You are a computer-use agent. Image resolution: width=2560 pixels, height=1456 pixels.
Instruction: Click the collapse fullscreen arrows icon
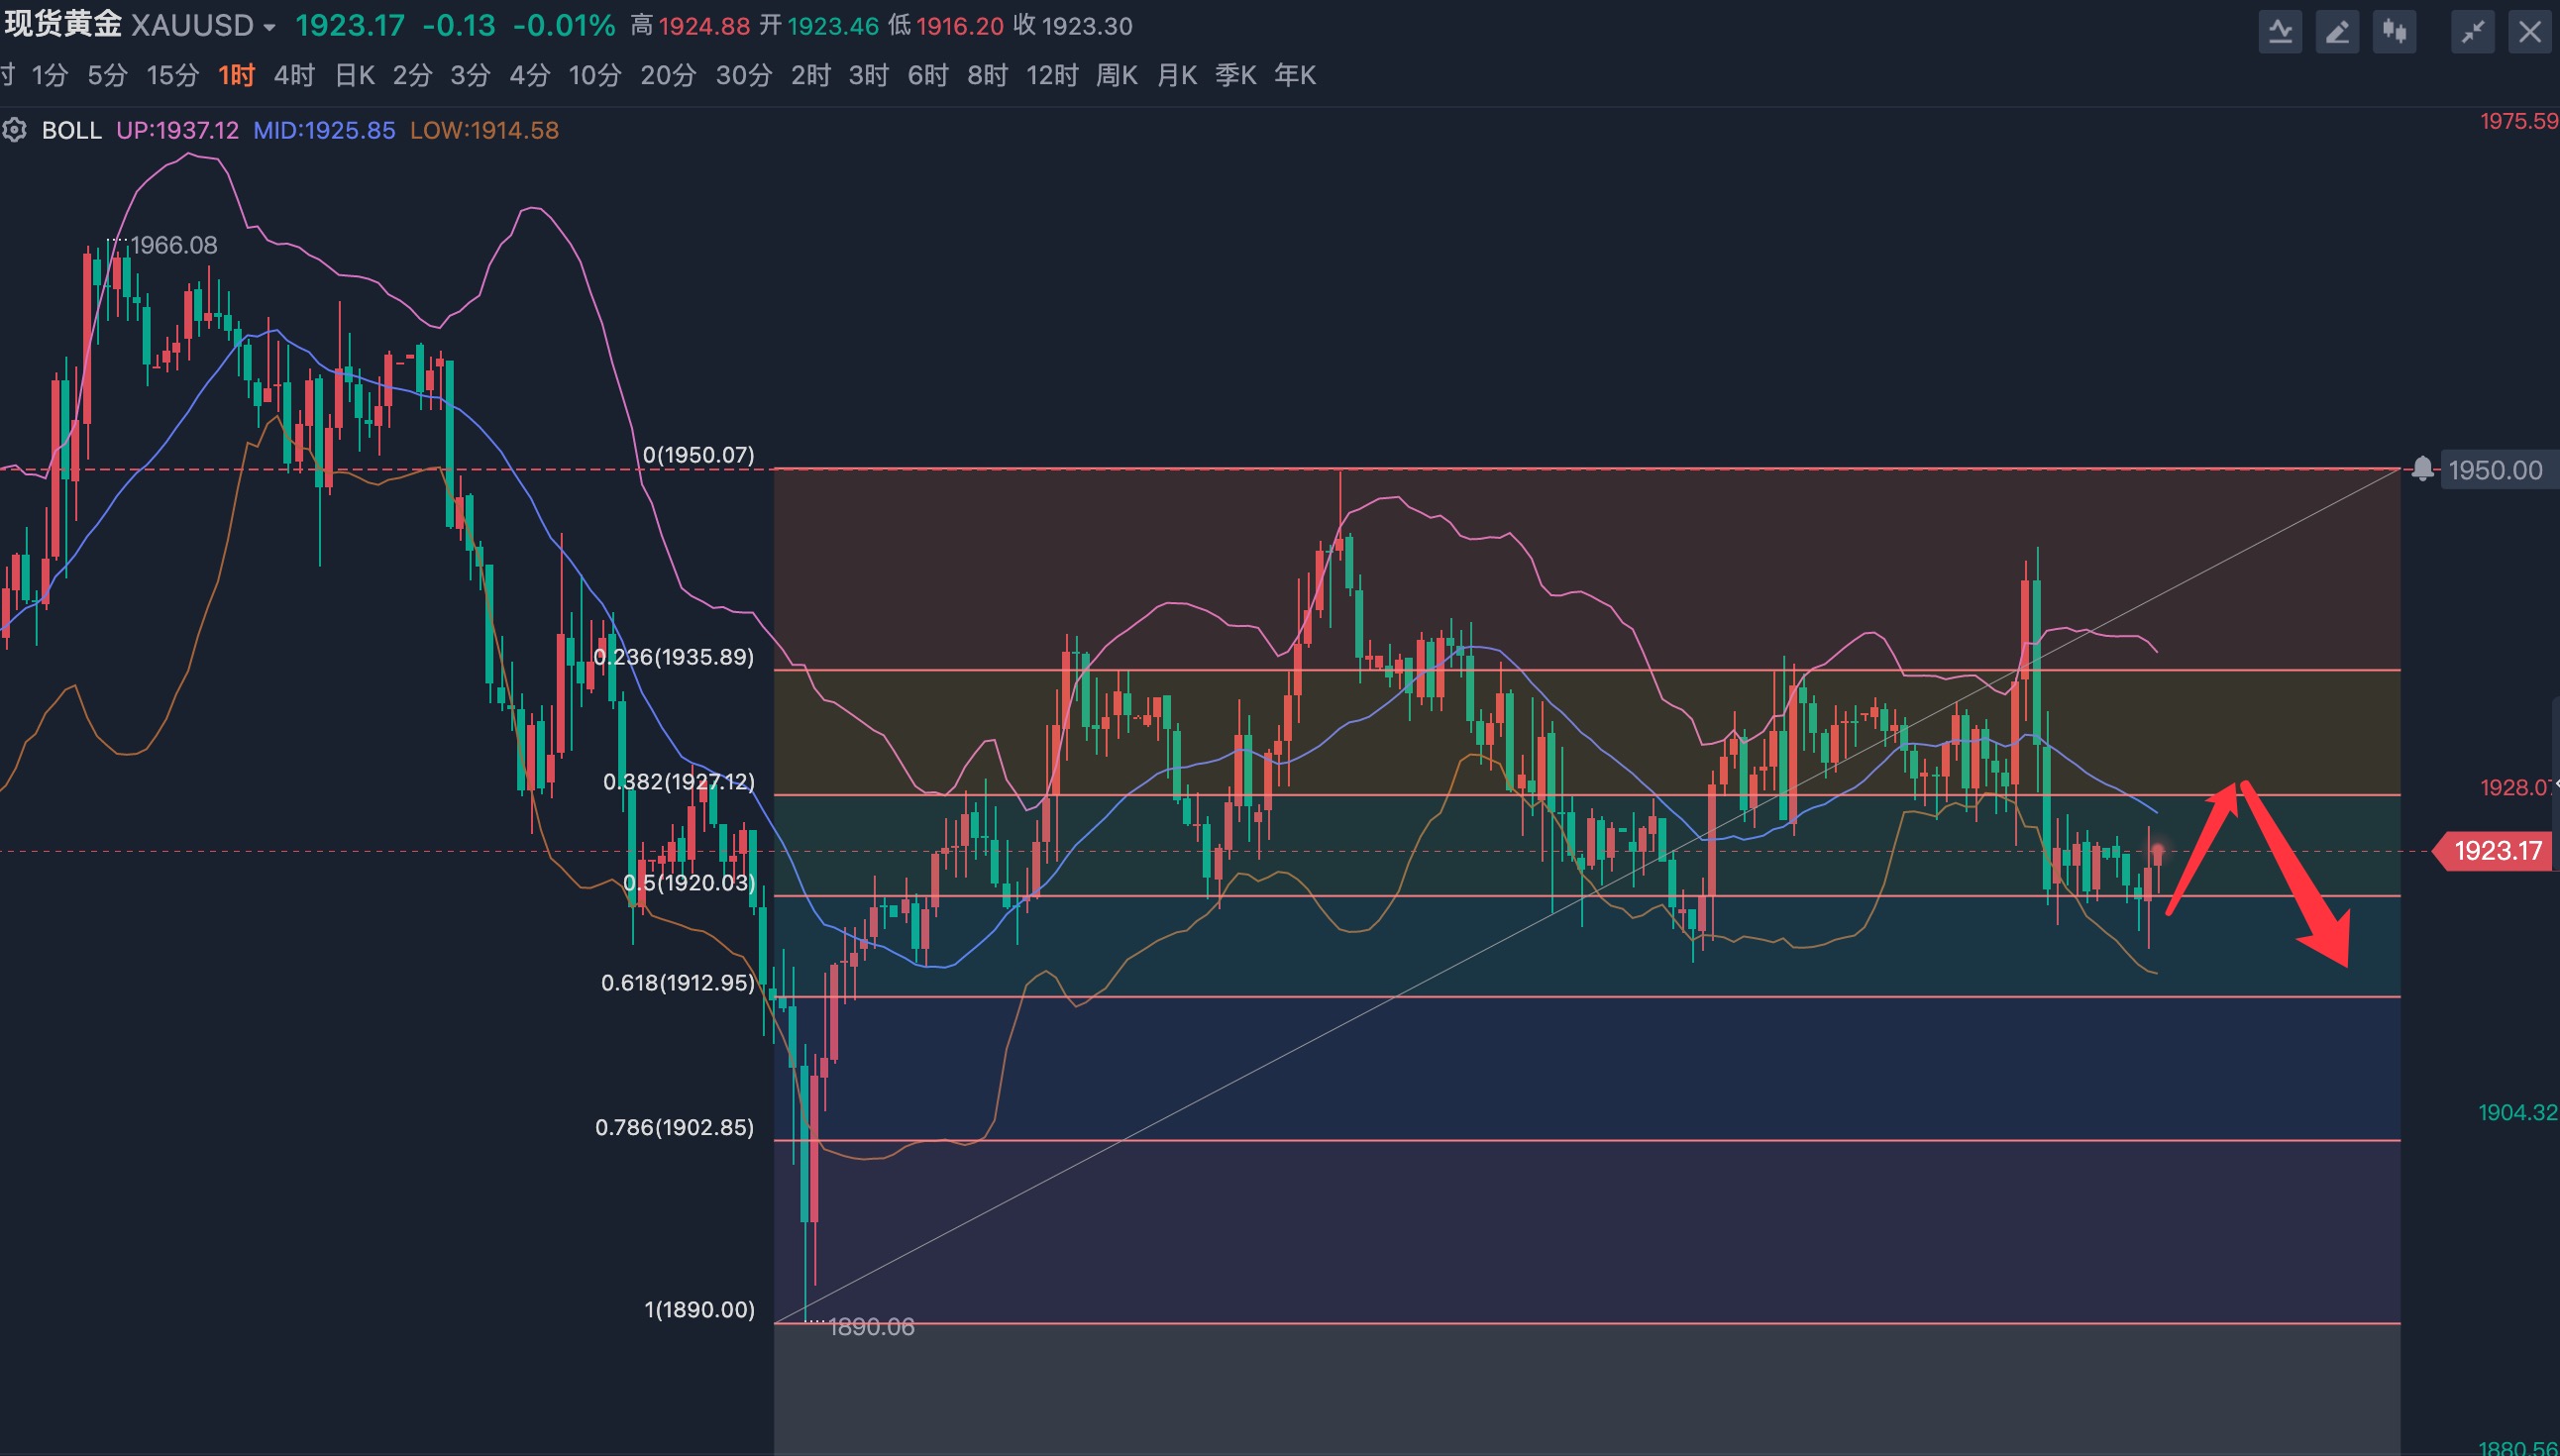coord(2472,32)
